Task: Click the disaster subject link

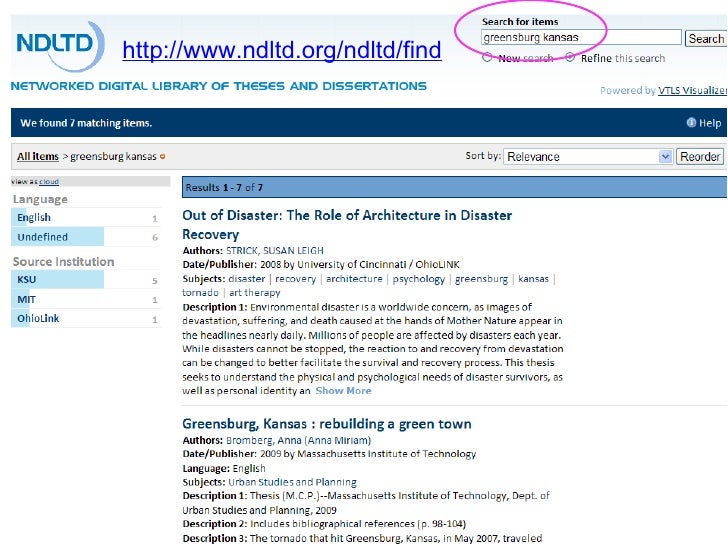Action: 247,279
